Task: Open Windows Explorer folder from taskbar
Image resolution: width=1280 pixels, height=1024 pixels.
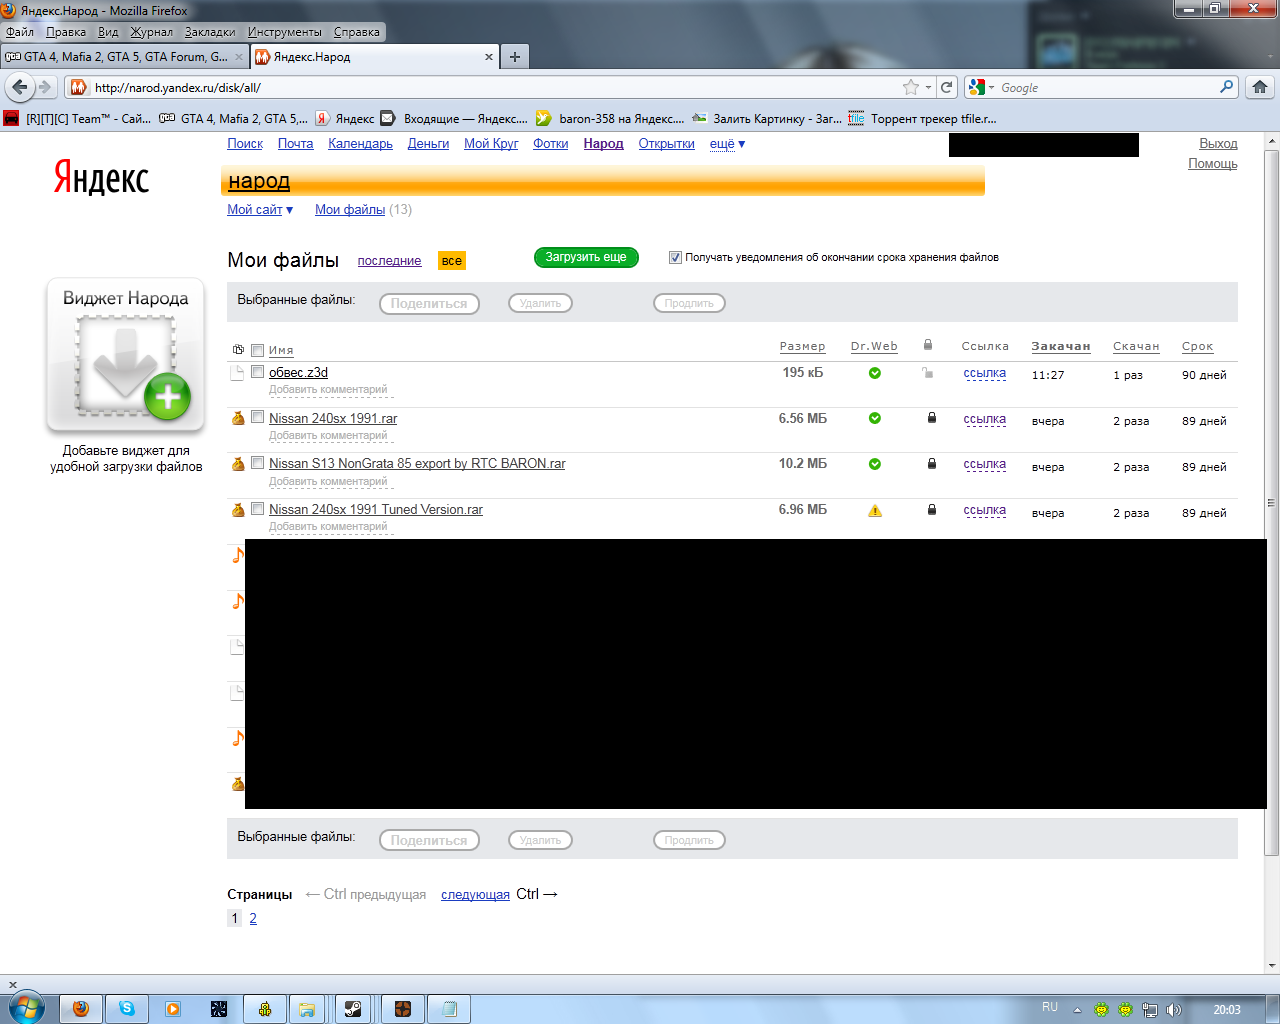Action: click(x=307, y=1009)
